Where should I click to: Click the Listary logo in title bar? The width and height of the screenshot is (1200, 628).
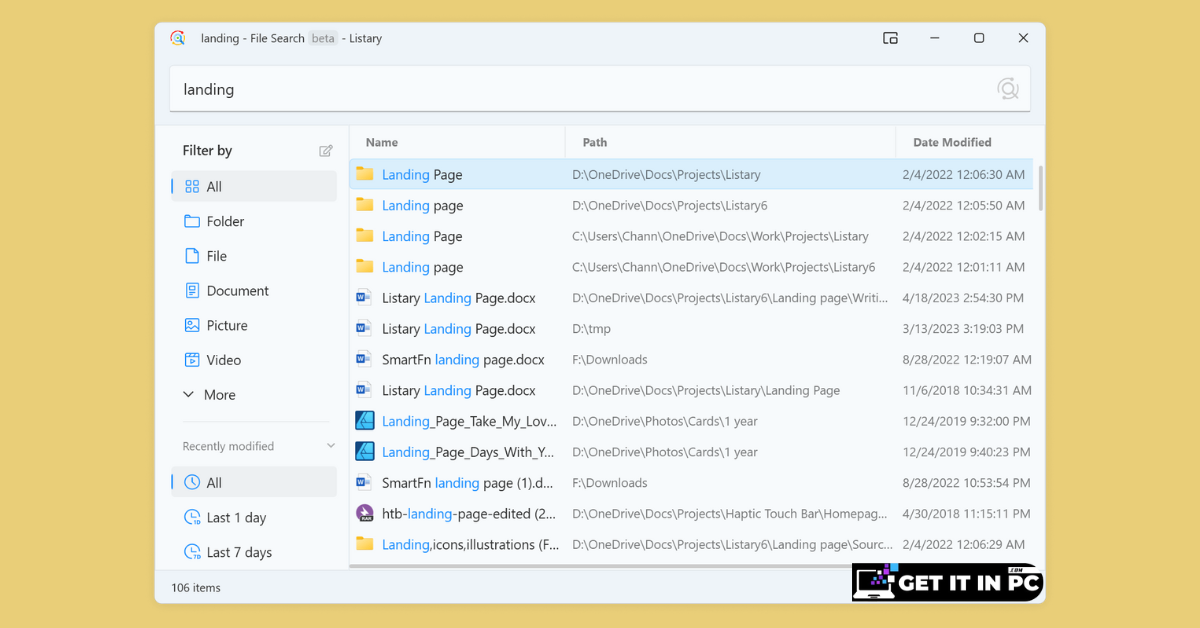tap(177, 38)
